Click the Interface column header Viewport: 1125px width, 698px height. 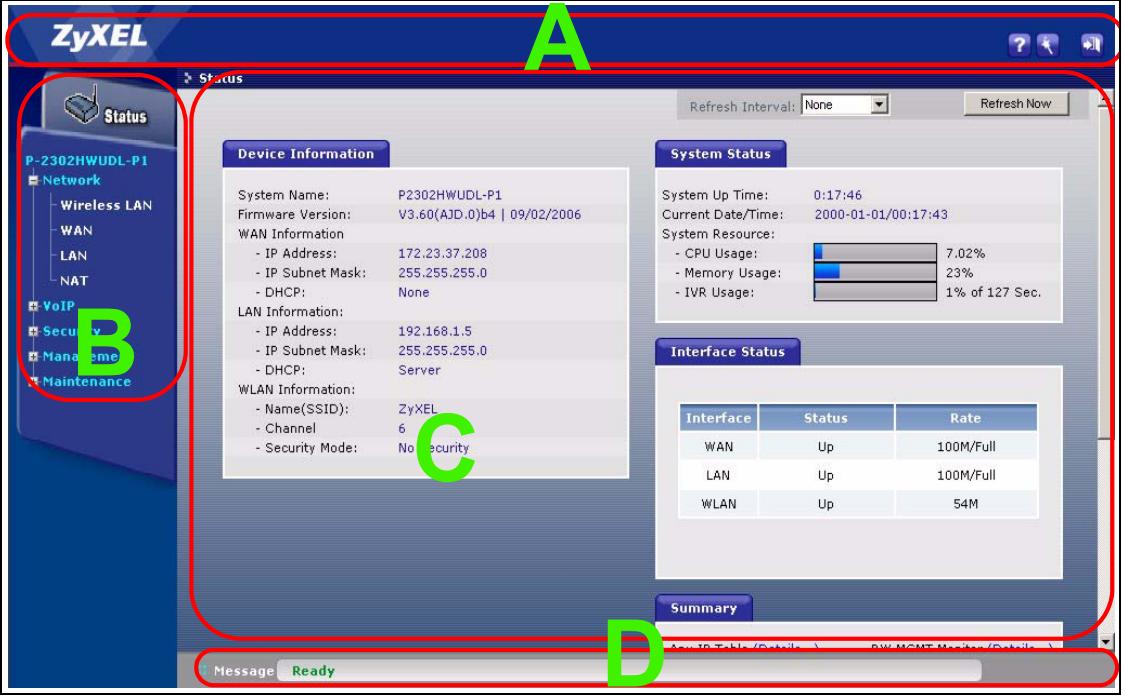pyautogui.click(x=718, y=418)
